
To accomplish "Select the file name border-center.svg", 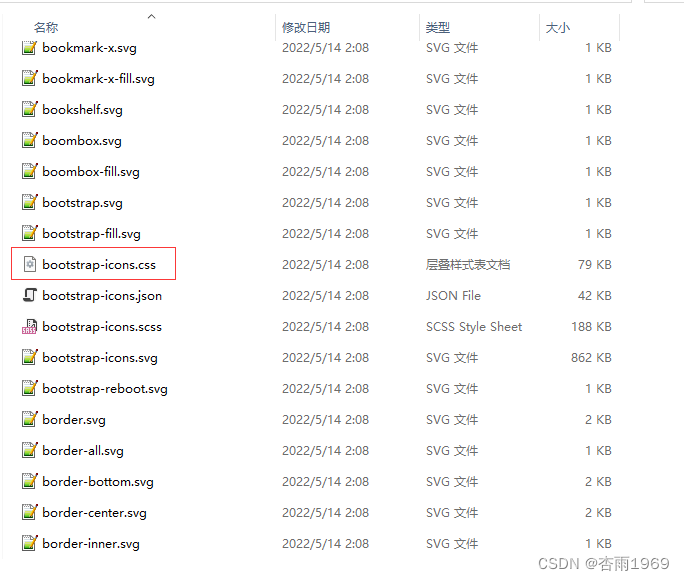I will (95, 512).
